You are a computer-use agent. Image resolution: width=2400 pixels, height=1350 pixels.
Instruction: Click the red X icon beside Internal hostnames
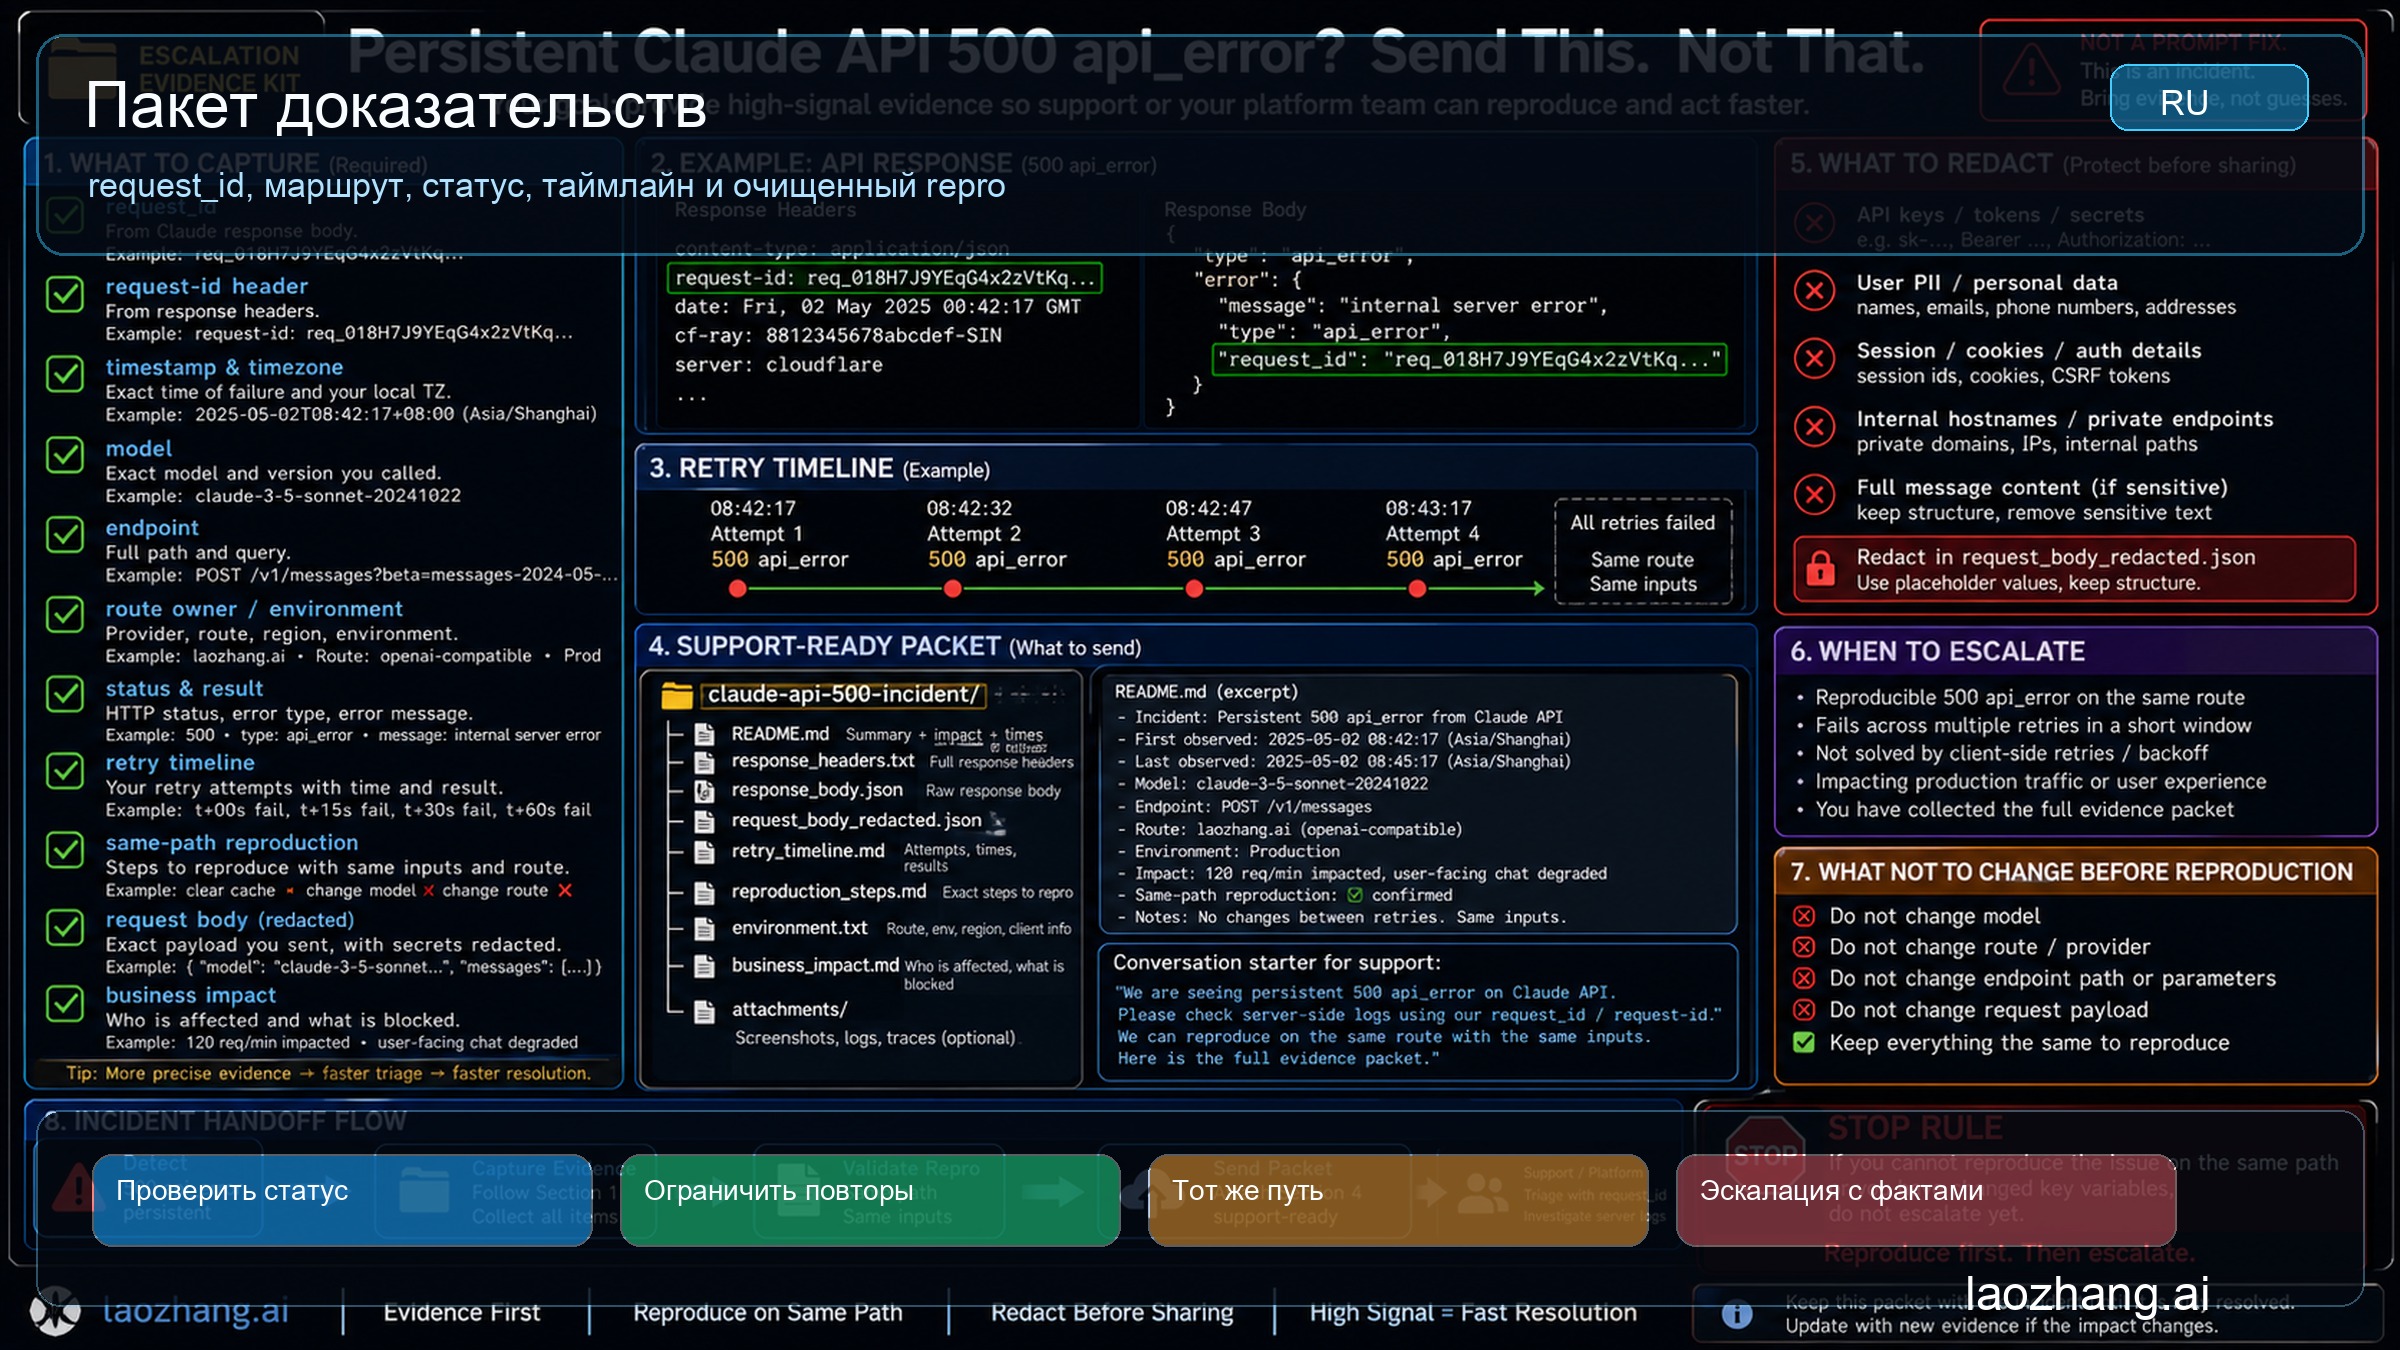click(x=1814, y=427)
